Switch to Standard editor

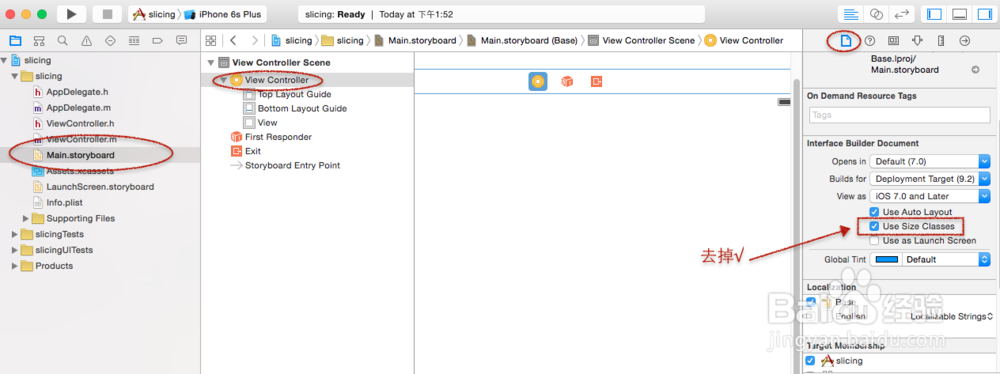click(x=851, y=14)
